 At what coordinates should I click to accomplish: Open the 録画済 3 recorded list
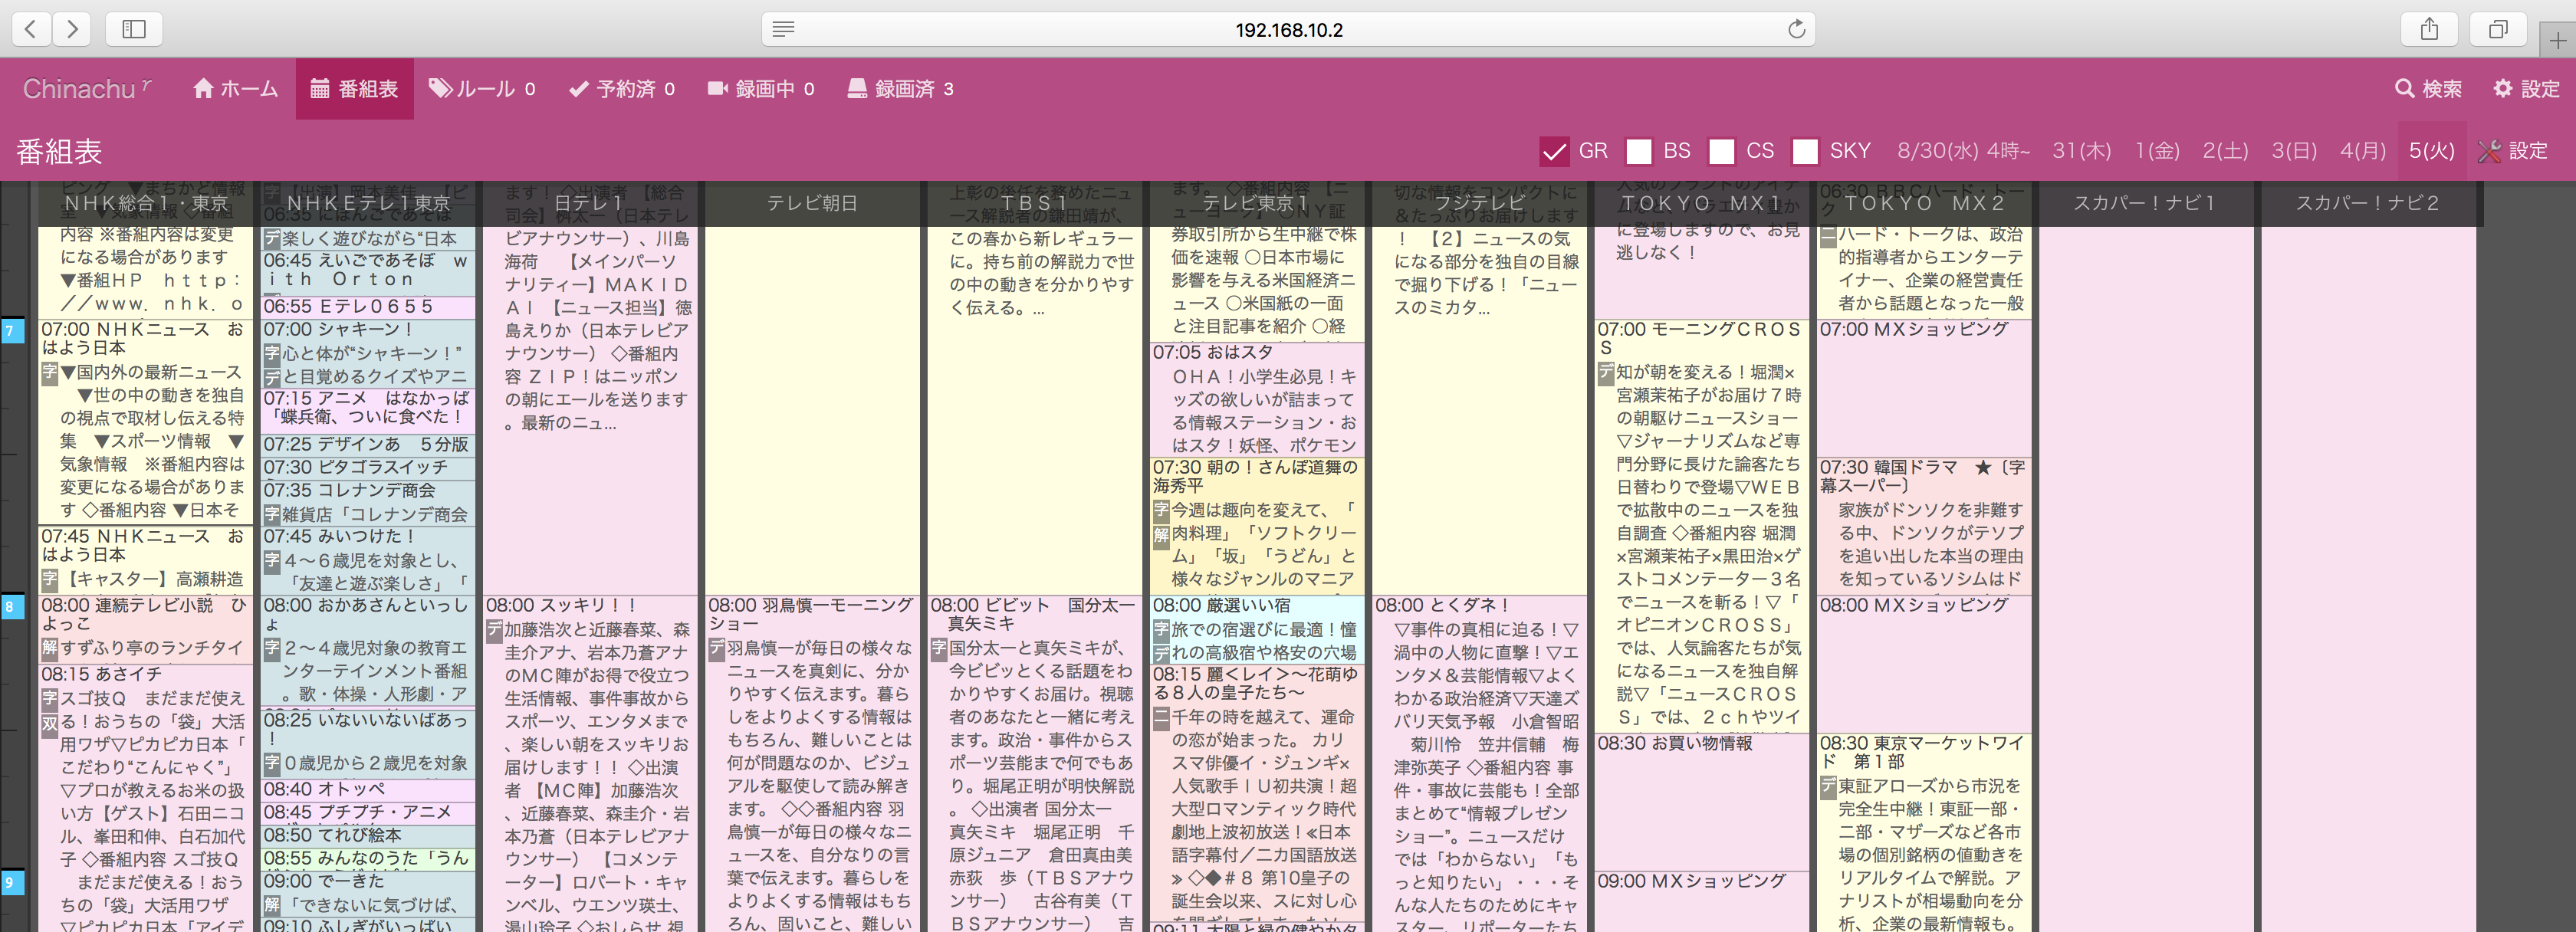(900, 89)
